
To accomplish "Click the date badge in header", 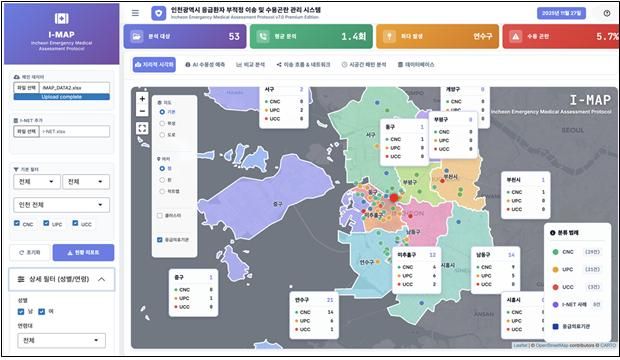I will point(561,13).
